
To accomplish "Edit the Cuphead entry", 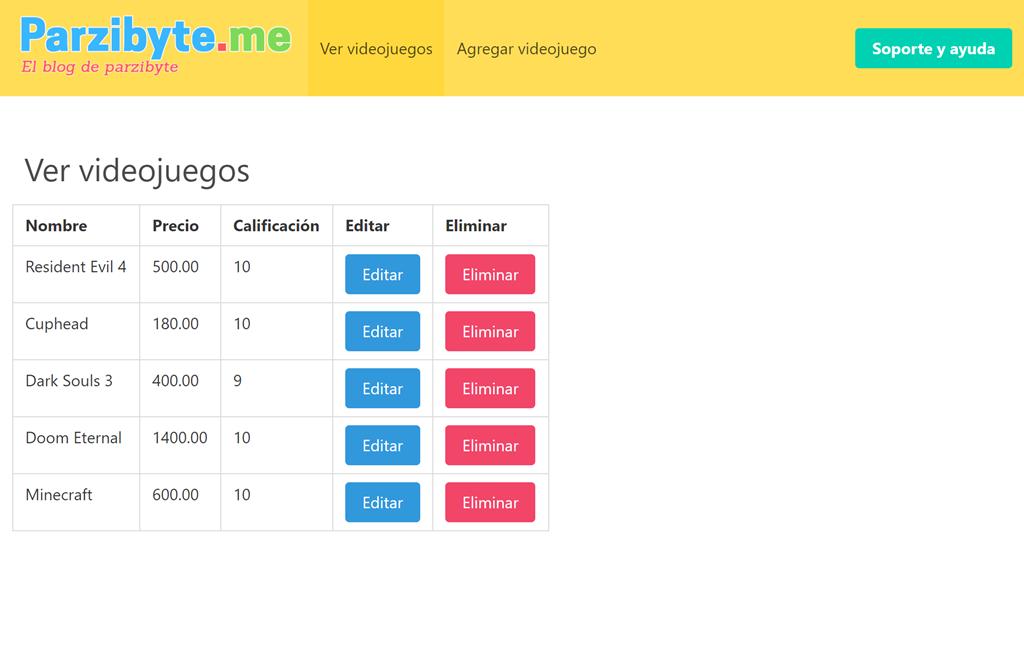I will point(383,331).
